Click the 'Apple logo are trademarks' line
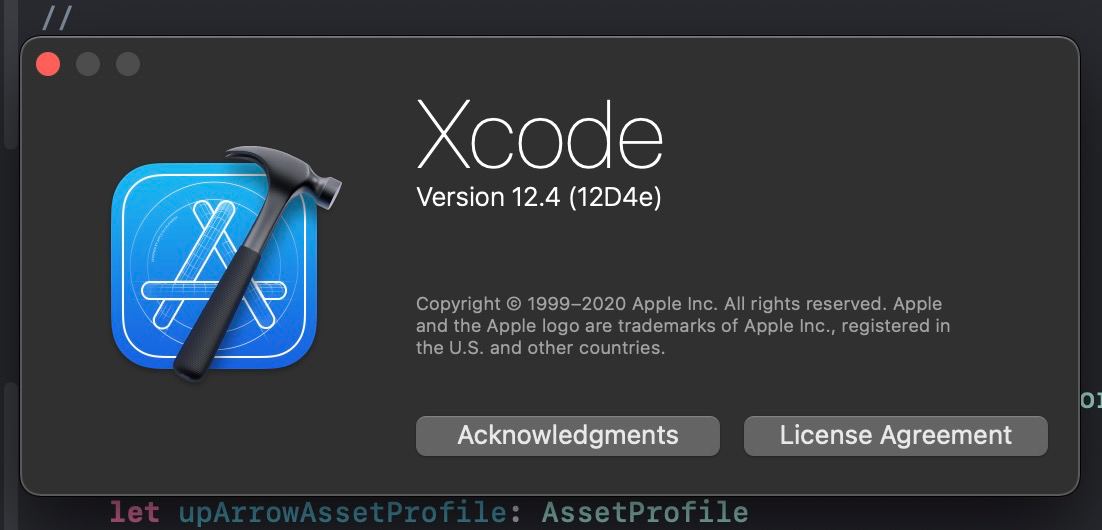The image size is (1102, 530). [x=683, y=326]
